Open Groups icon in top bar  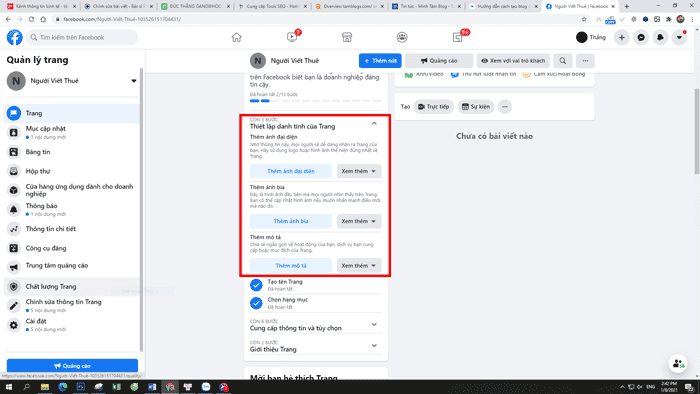click(x=402, y=37)
